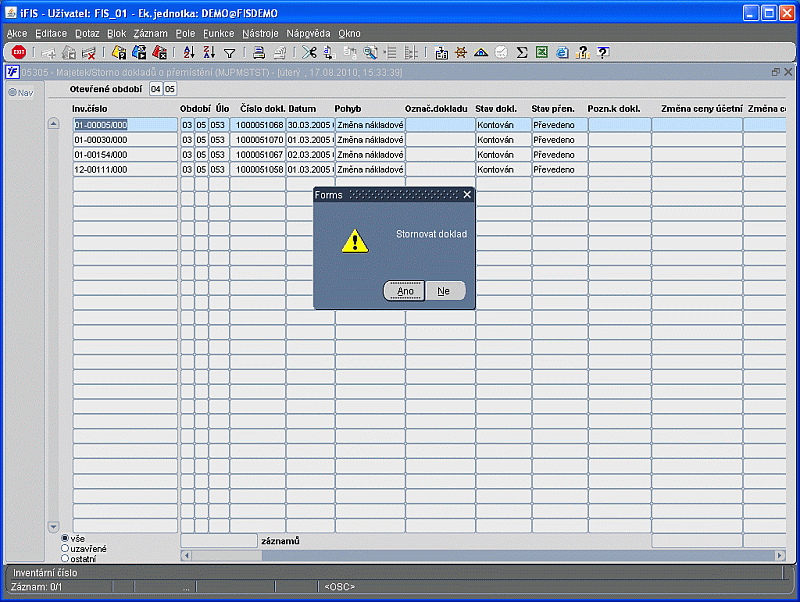800x602 pixels.
Task: Click the blue triangle icon
Action: click(x=481, y=52)
